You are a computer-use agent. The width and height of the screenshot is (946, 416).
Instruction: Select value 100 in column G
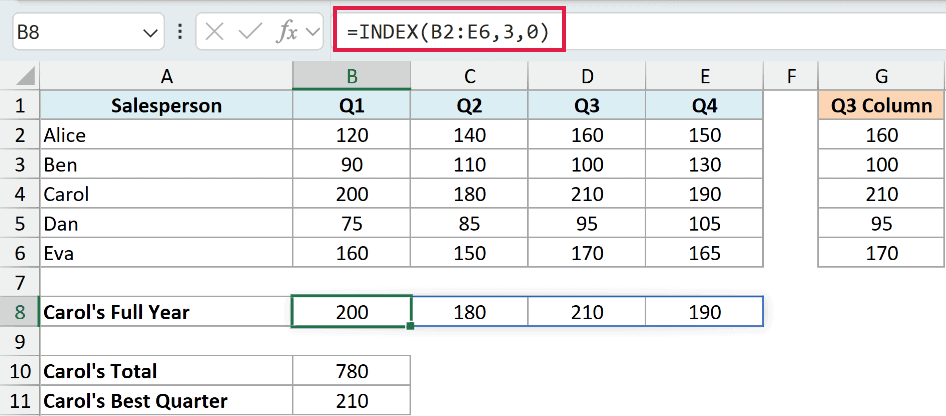tap(881, 165)
